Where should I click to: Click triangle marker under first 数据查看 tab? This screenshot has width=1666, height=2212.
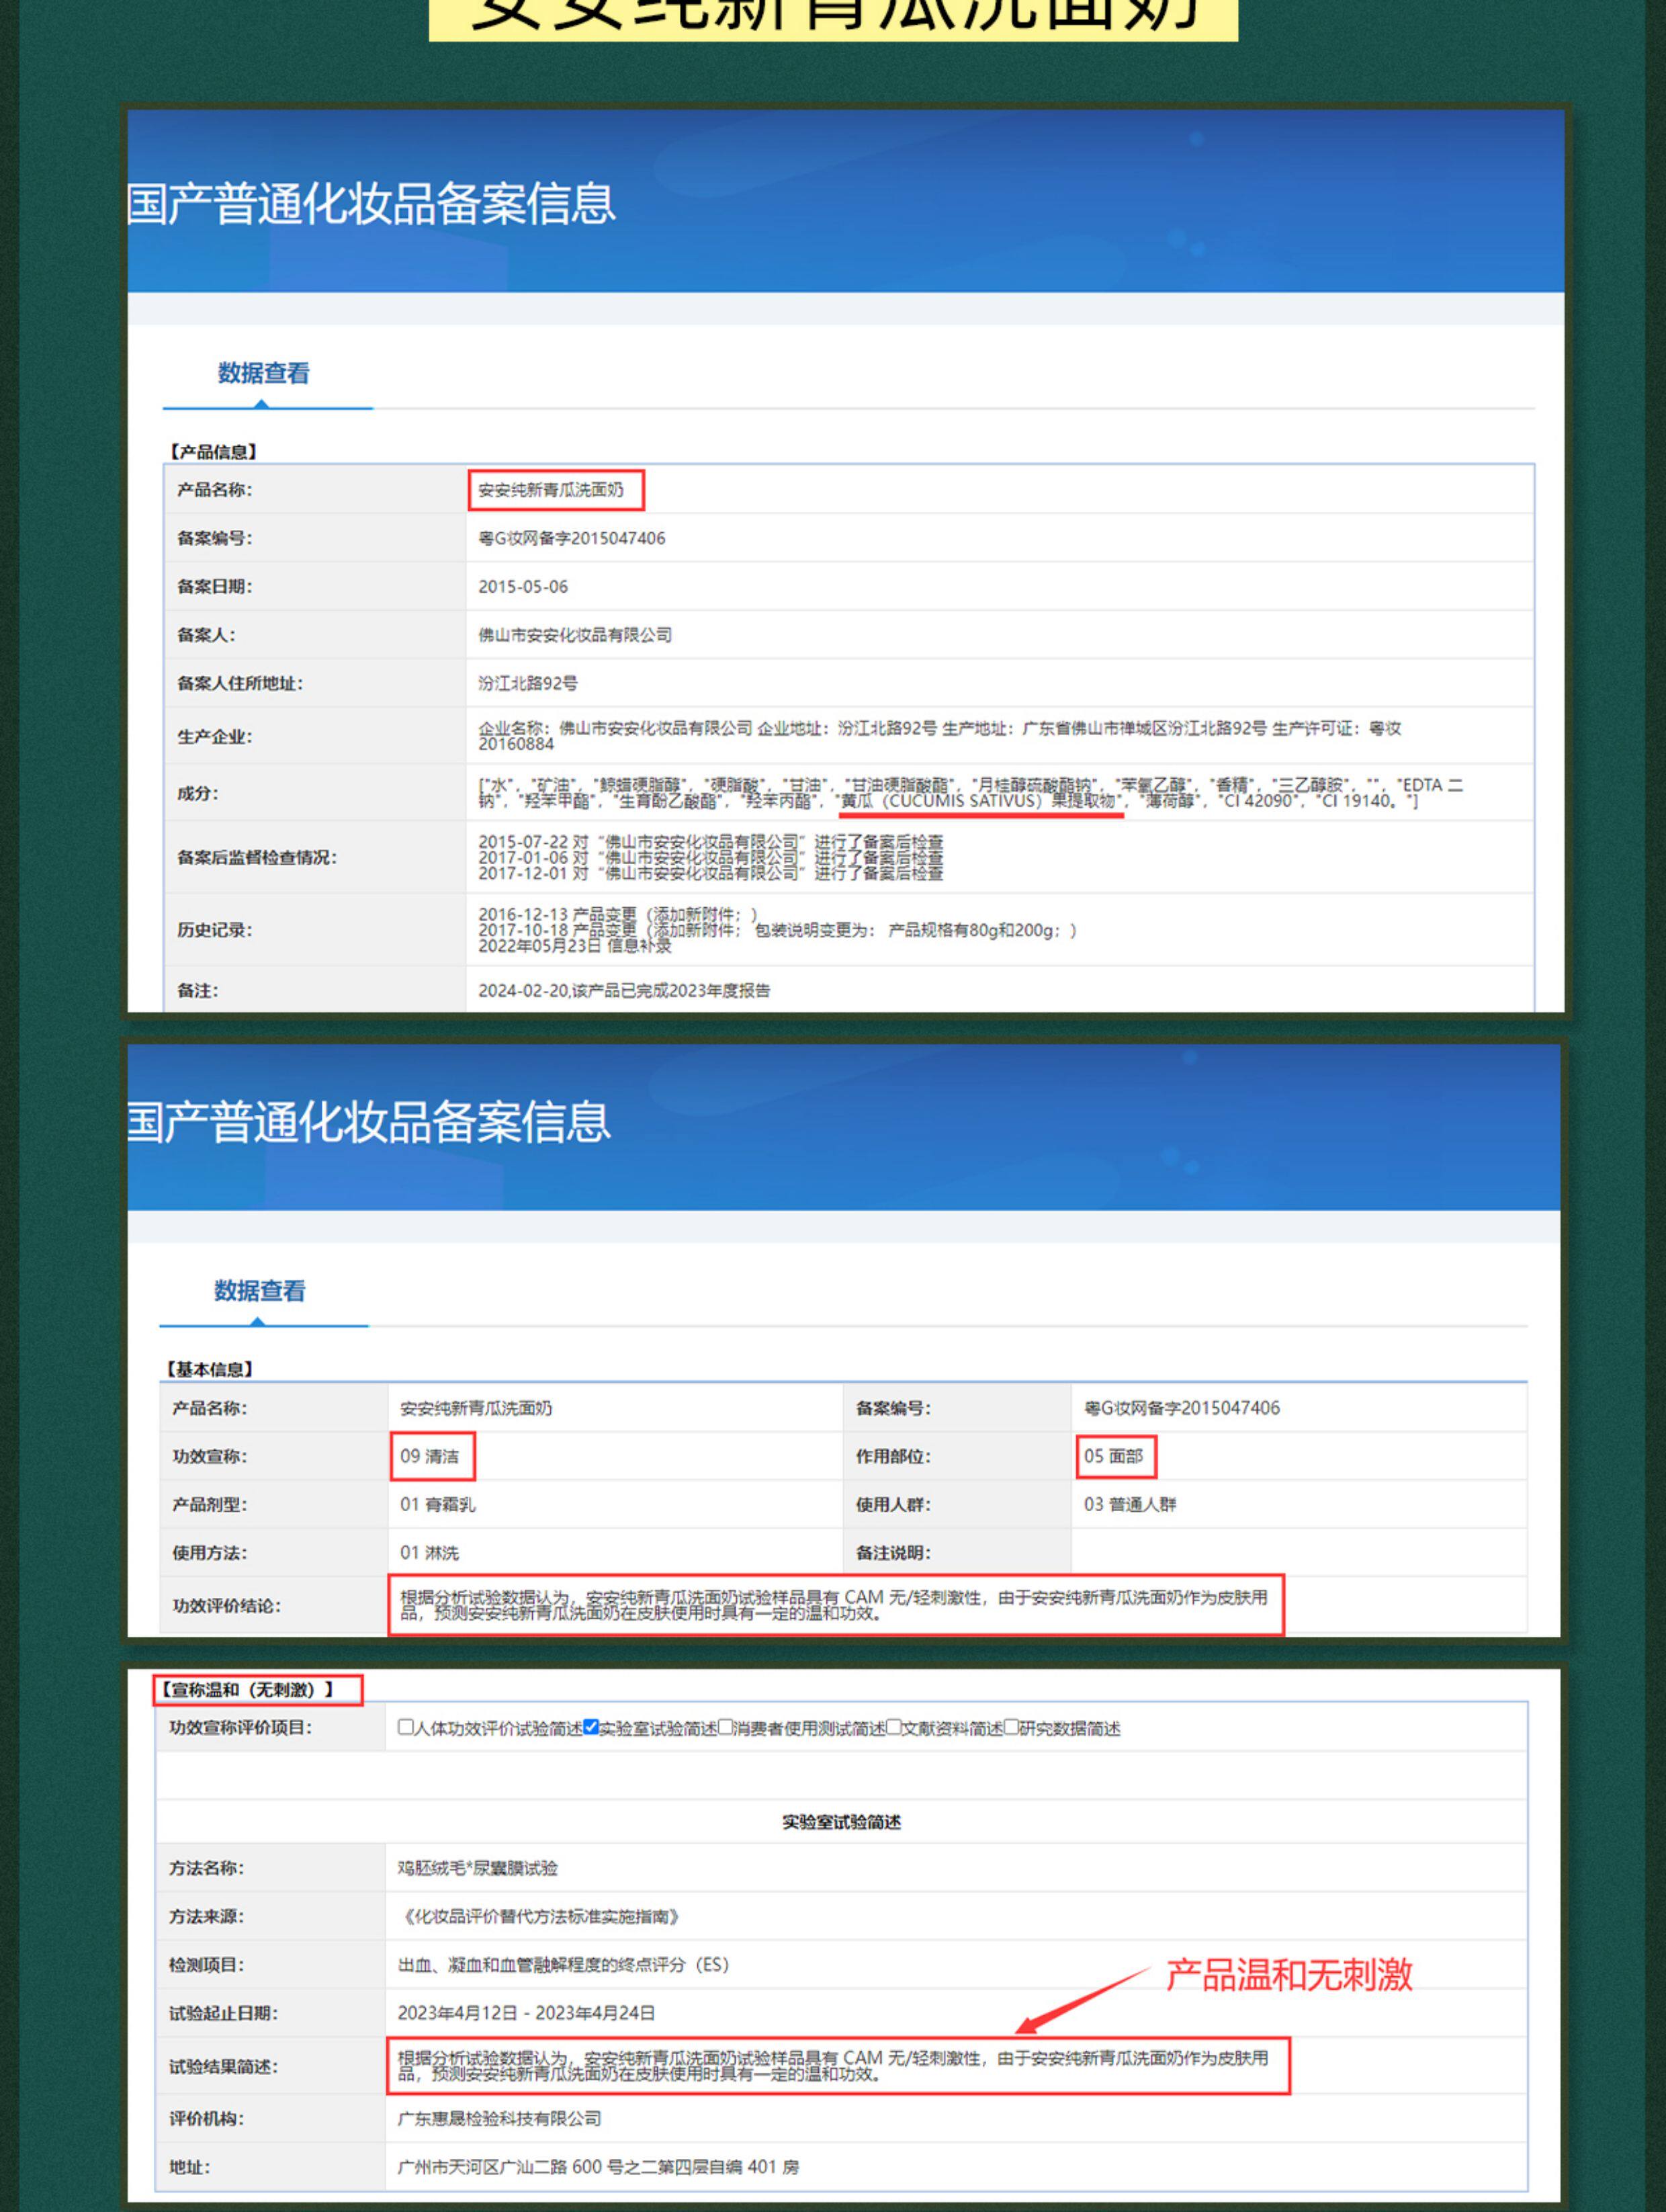click(x=262, y=404)
